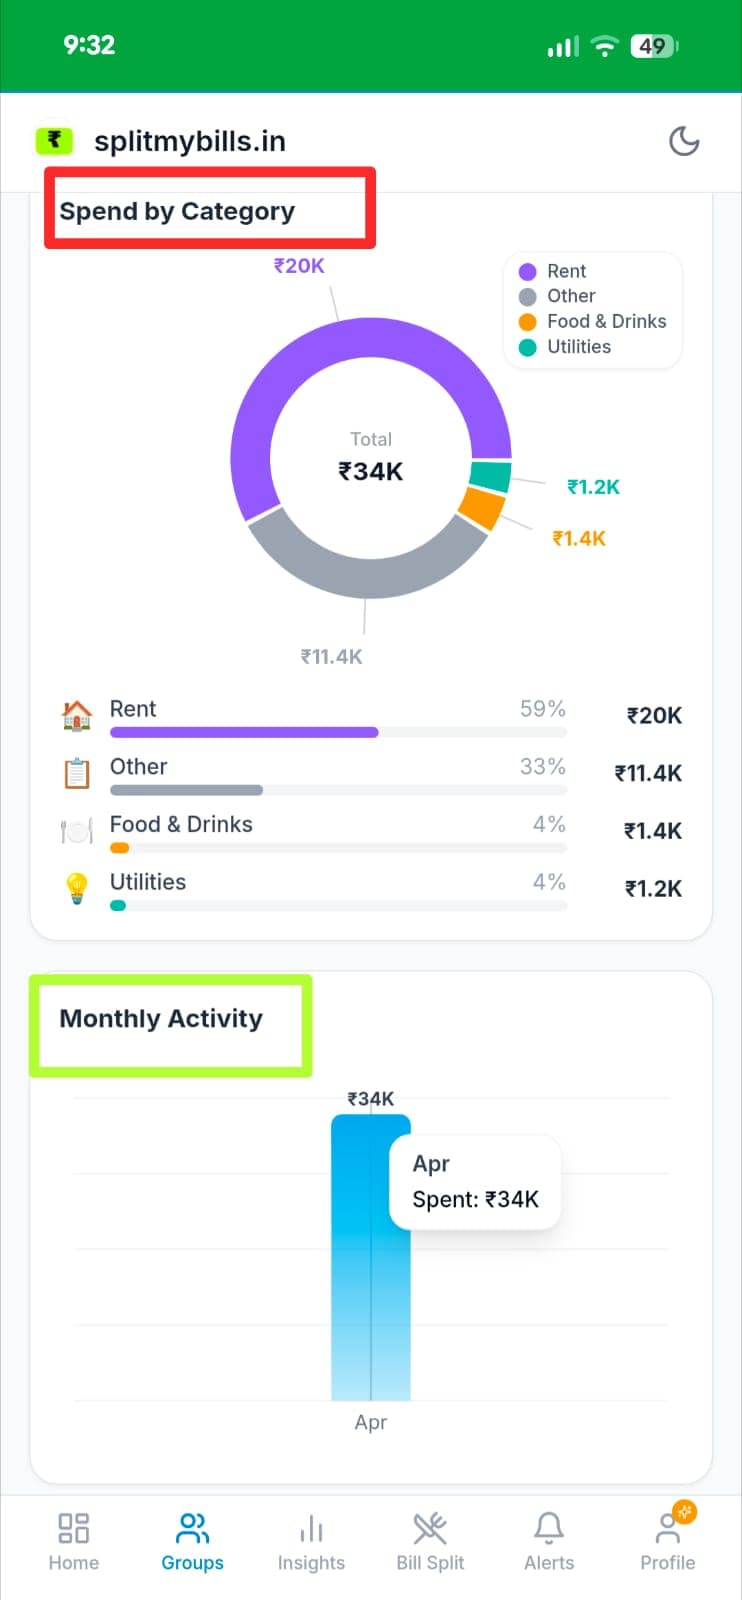Switch to the Insights tab

(311, 1540)
